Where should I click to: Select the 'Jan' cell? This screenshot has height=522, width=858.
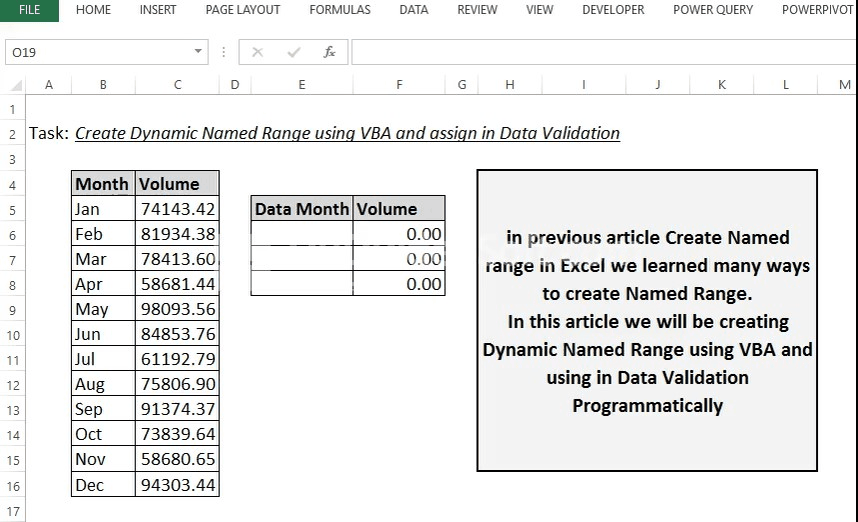[103, 209]
